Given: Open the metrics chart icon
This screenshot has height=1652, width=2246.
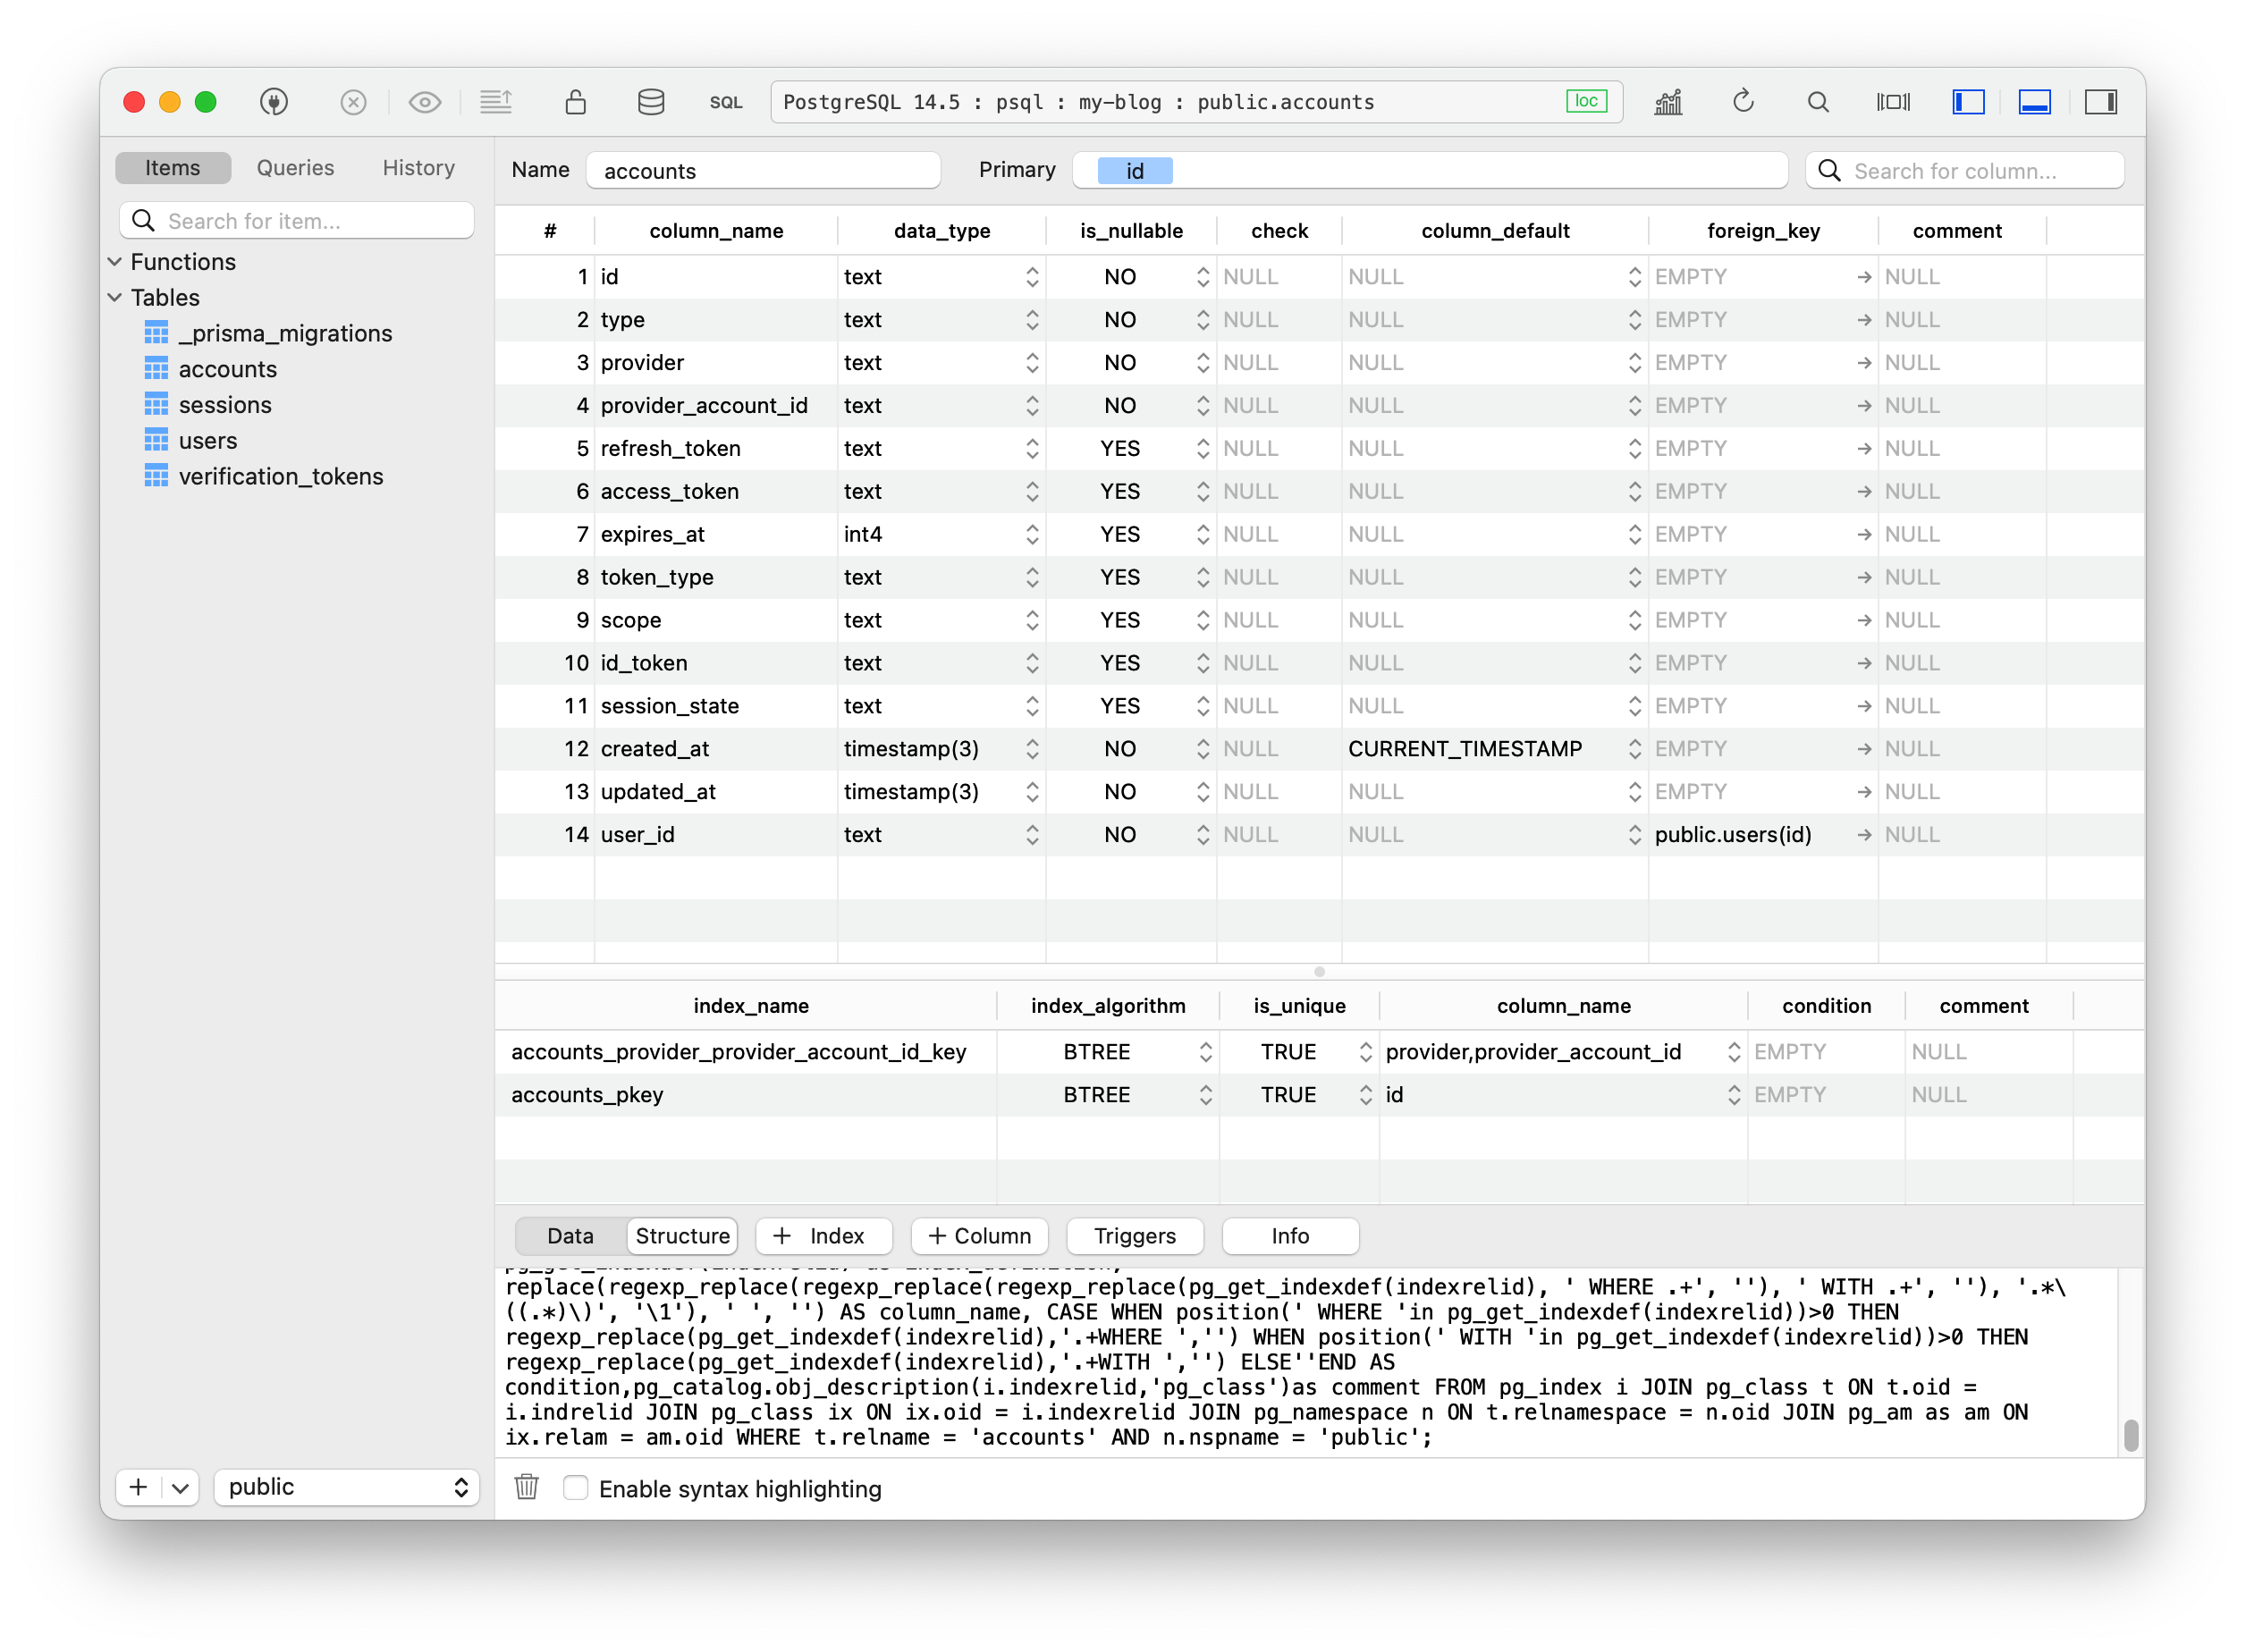Looking at the screenshot, I should (x=1669, y=102).
